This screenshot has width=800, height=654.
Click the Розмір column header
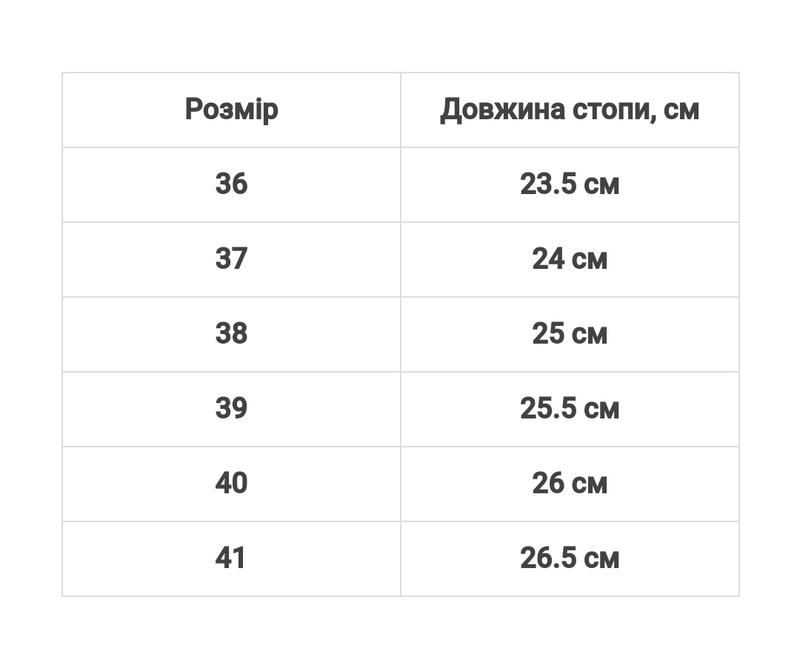(231, 109)
